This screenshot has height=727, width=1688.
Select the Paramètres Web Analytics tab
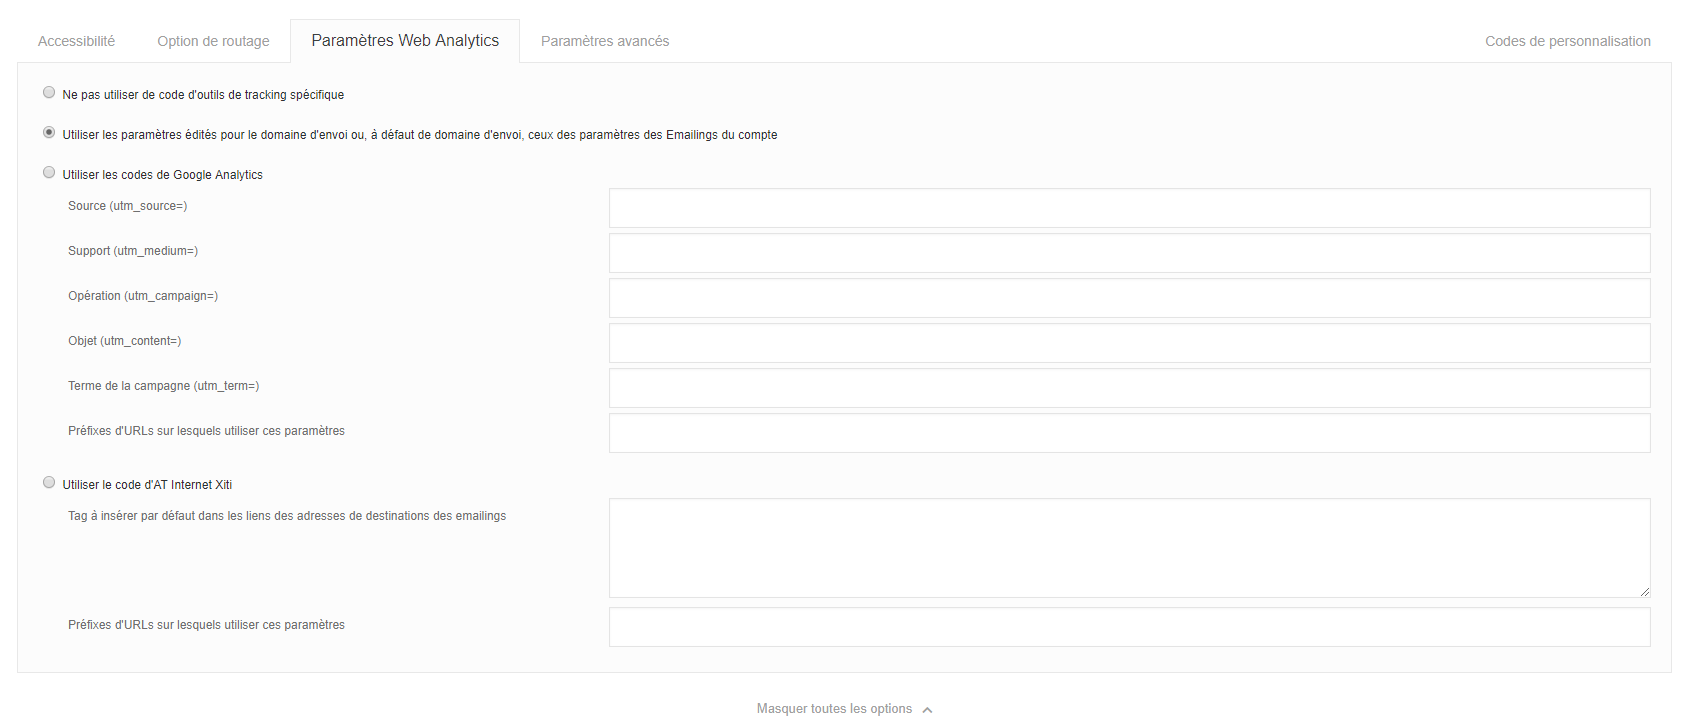coord(405,41)
